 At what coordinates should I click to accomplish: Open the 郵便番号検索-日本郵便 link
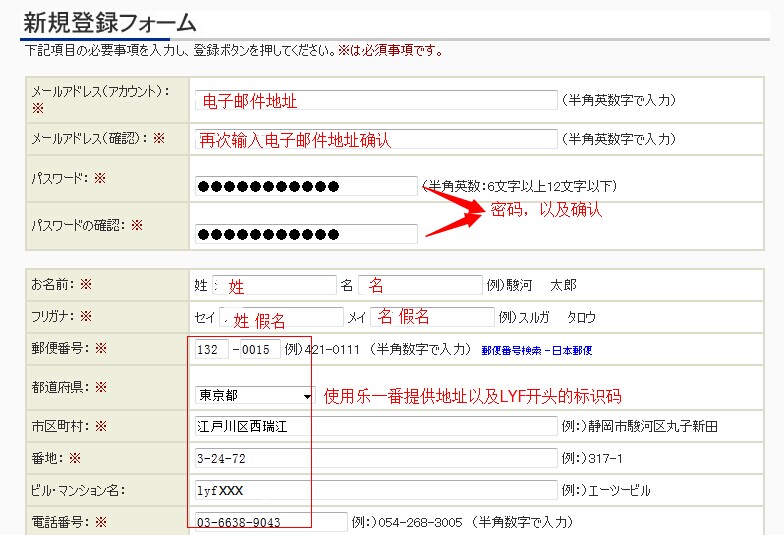point(537,351)
